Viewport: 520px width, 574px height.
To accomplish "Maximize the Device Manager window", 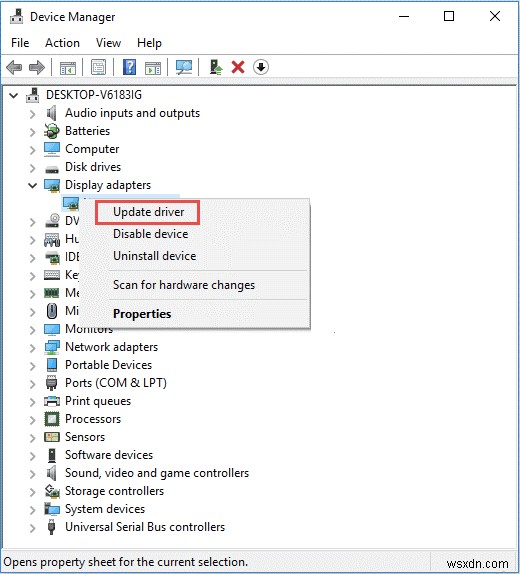I will pos(449,16).
